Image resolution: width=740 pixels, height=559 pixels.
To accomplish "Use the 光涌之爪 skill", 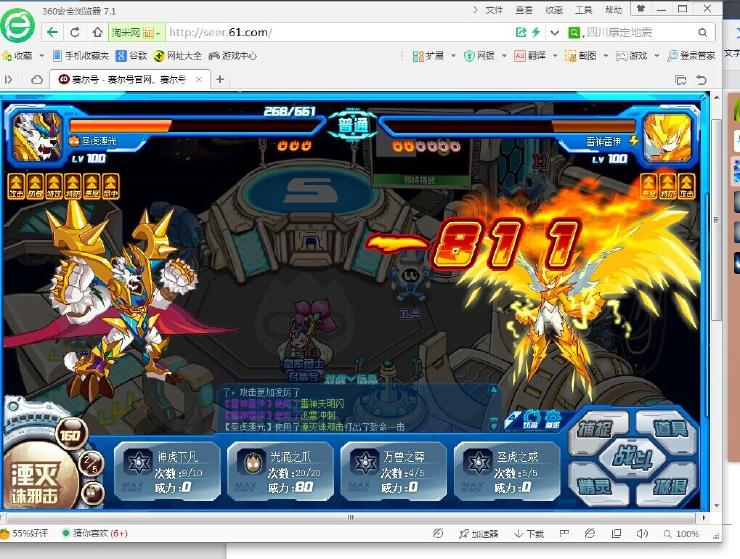I will [280, 472].
